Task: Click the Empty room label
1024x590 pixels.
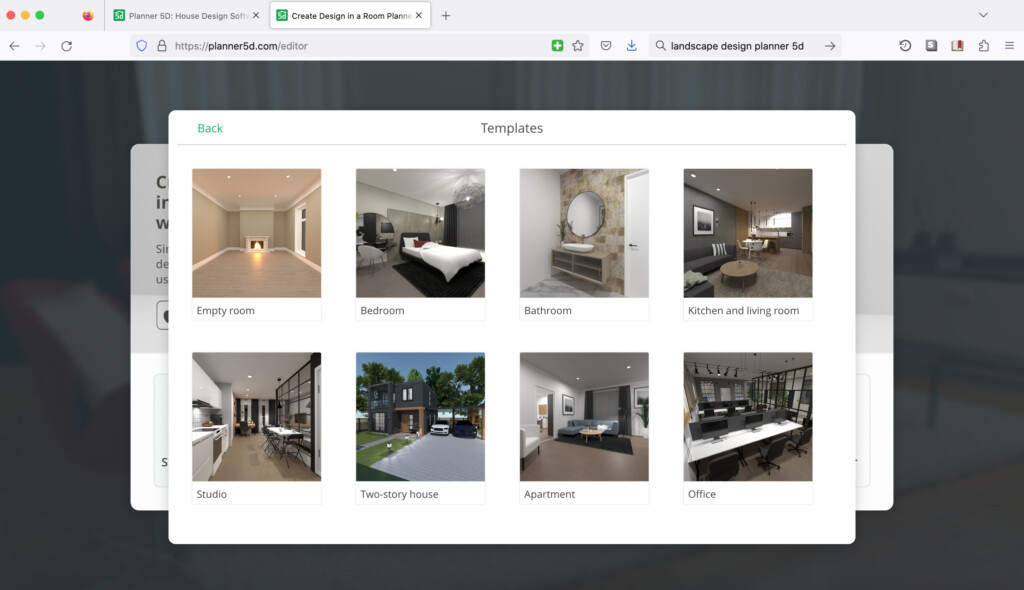Action: coord(225,310)
